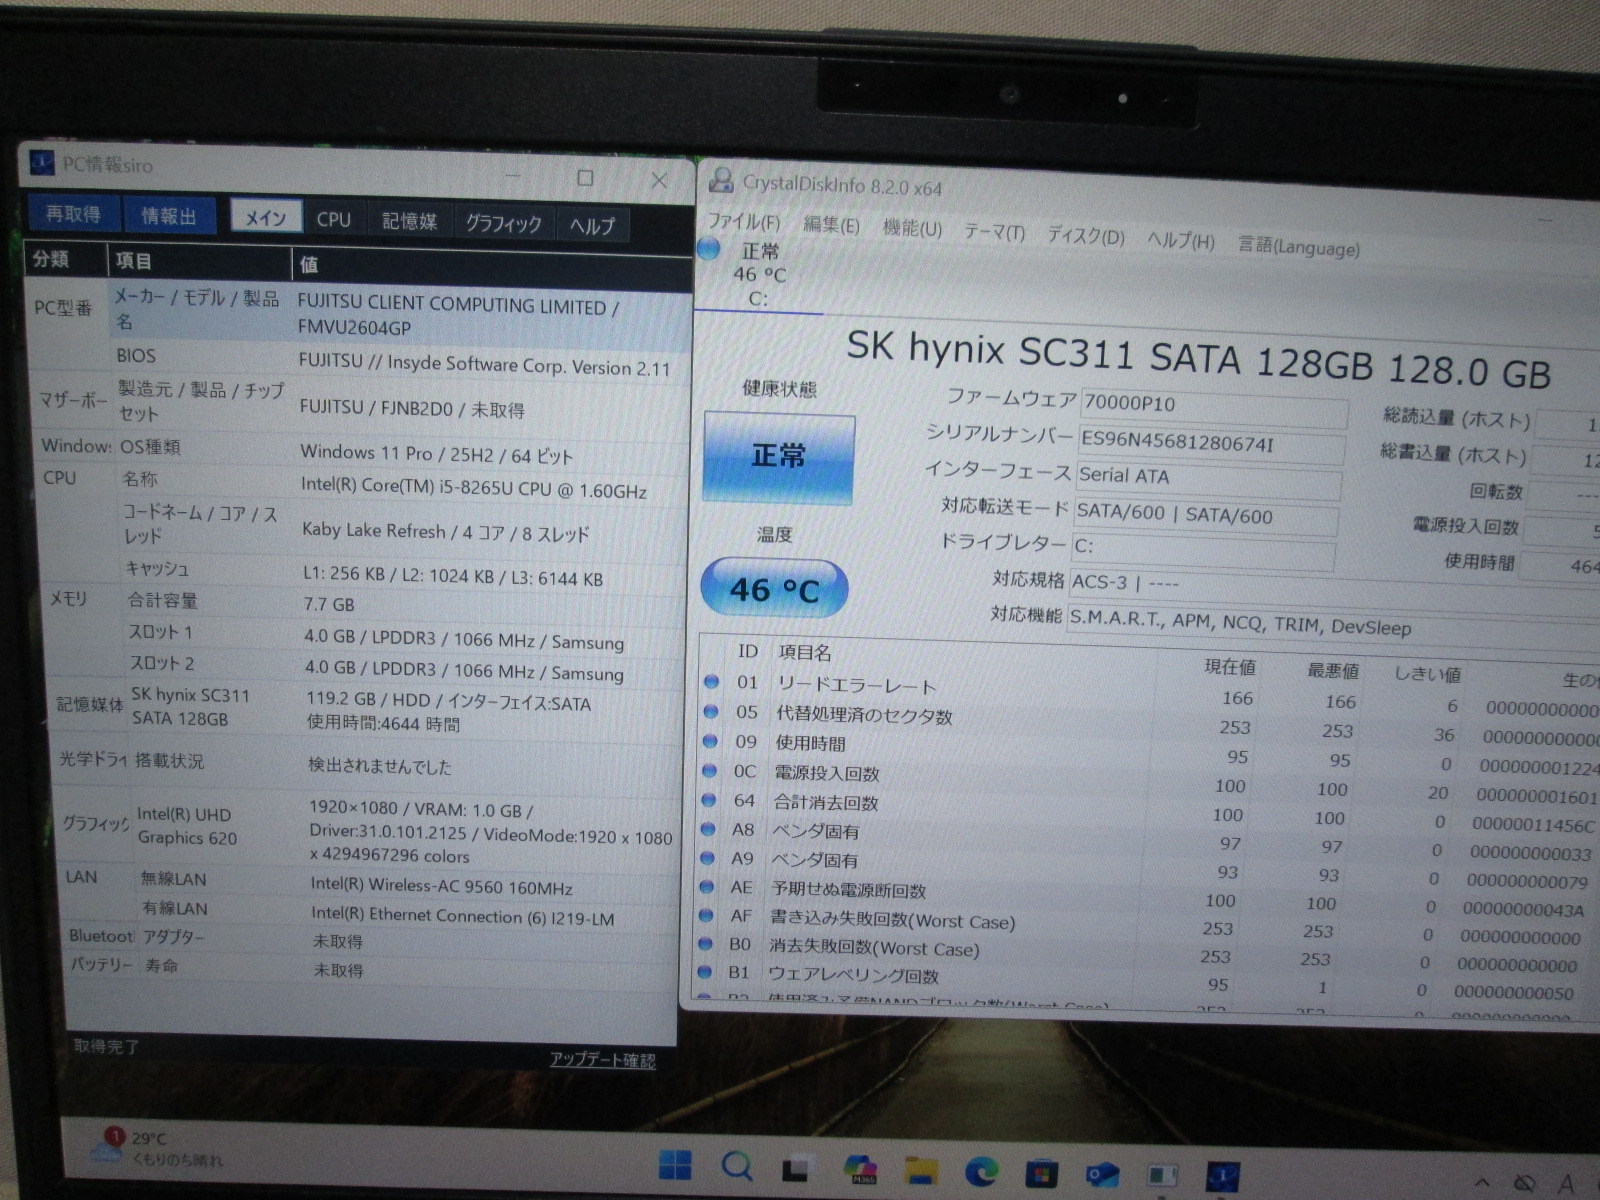Click the アップデート確認 link
This screenshot has height=1200, width=1600.
pyautogui.click(x=602, y=1059)
